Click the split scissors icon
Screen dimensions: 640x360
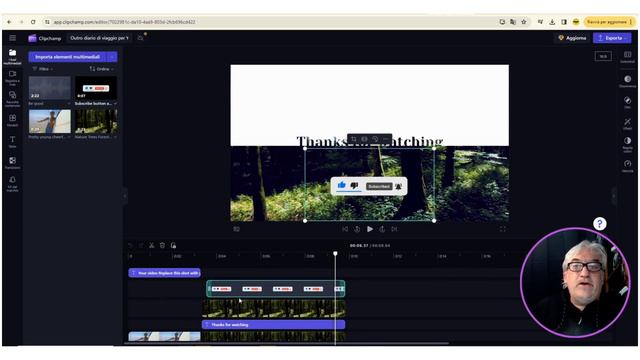tap(151, 245)
